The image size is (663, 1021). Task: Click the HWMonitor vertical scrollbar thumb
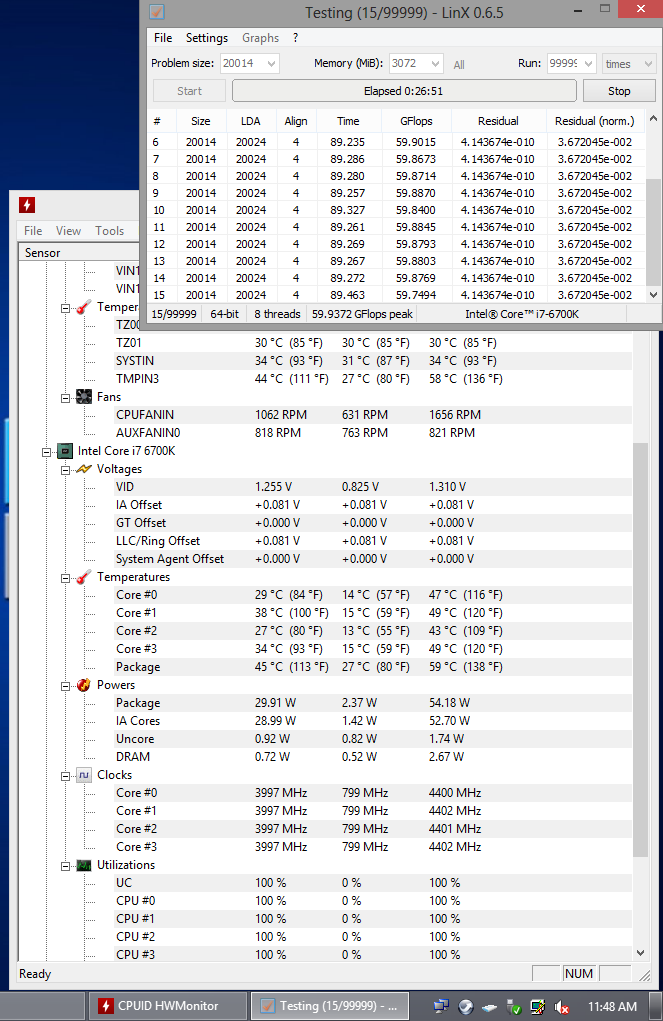(640, 649)
